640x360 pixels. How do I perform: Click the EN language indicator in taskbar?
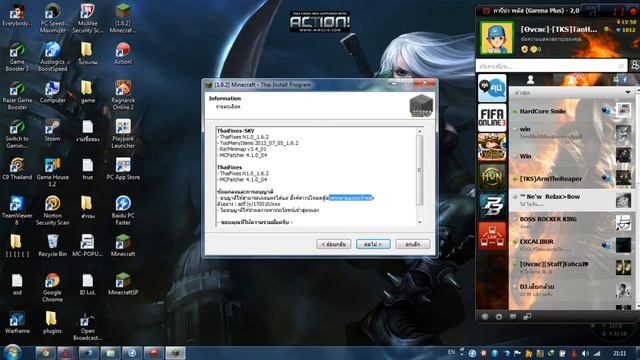(451, 352)
